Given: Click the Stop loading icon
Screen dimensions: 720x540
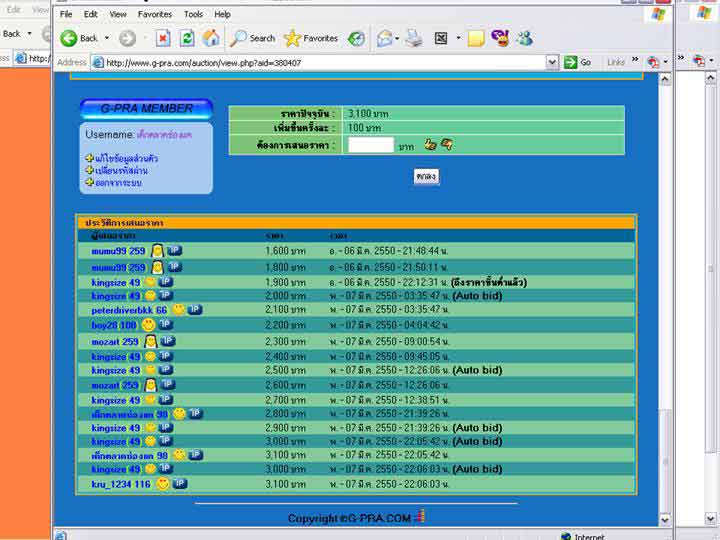Looking at the screenshot, I should tap(163, 38).
